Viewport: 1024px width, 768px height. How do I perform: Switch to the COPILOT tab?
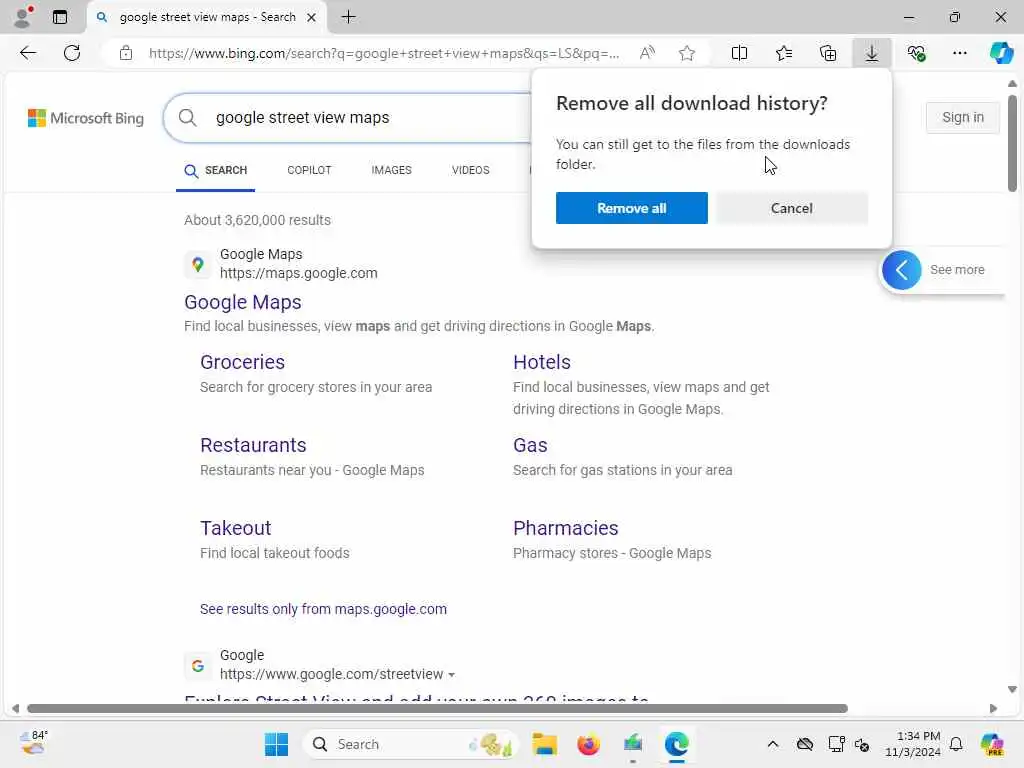coord(309,170)
